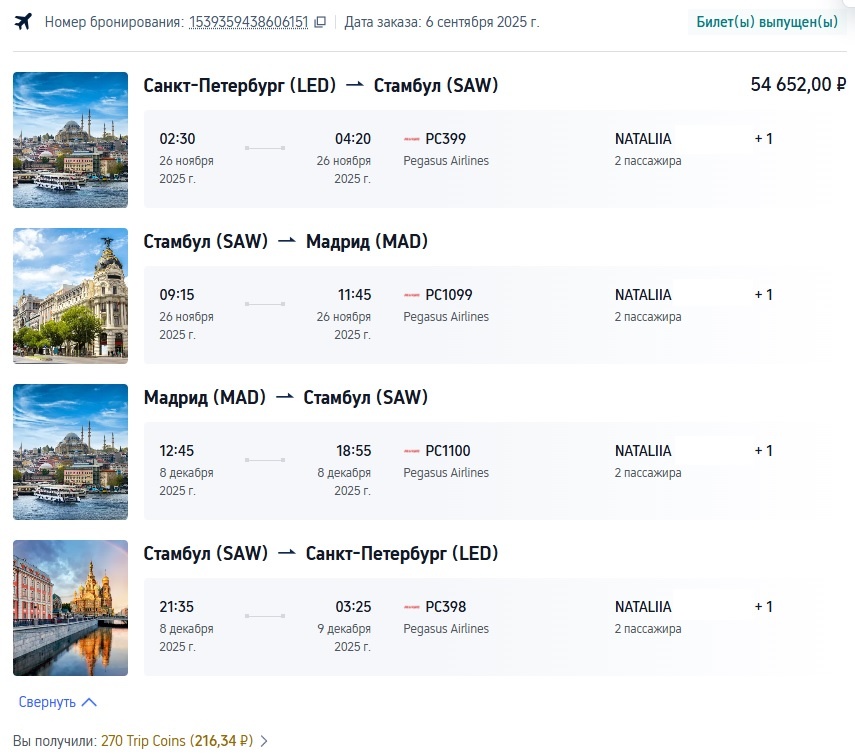Show extra passenger +1 on PC398 row
855x754 pixels.
point(763,607)
